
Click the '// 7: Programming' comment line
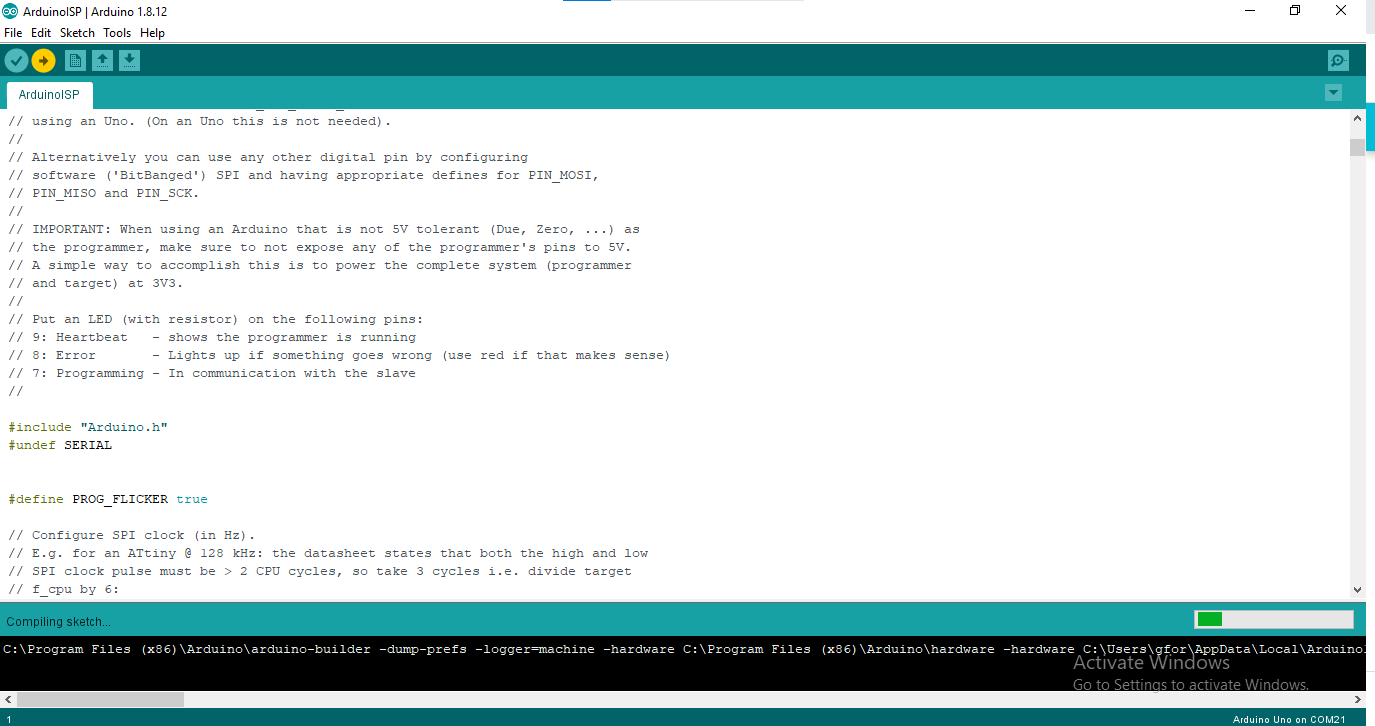(212, 373)
